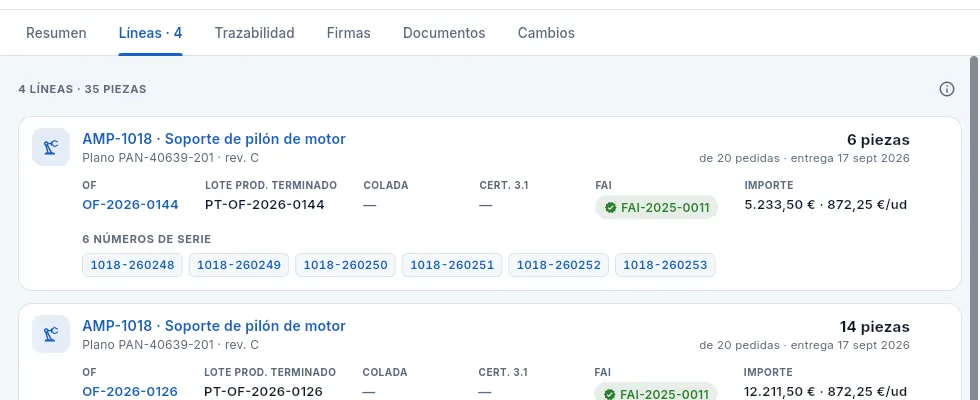Viewport: 980px width, 400px height.
Task: Open the info icon beside line summary
Action: click(947, 89)
